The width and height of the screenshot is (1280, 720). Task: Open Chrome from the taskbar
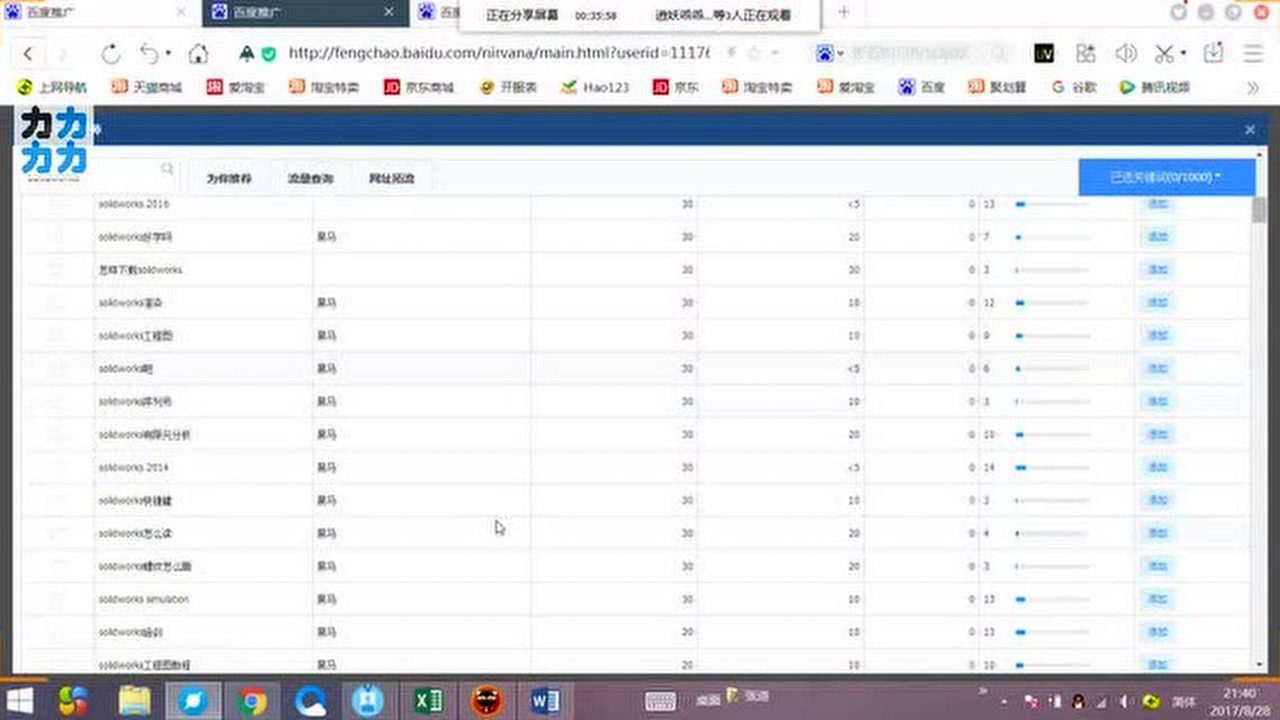tap(252, 701)
